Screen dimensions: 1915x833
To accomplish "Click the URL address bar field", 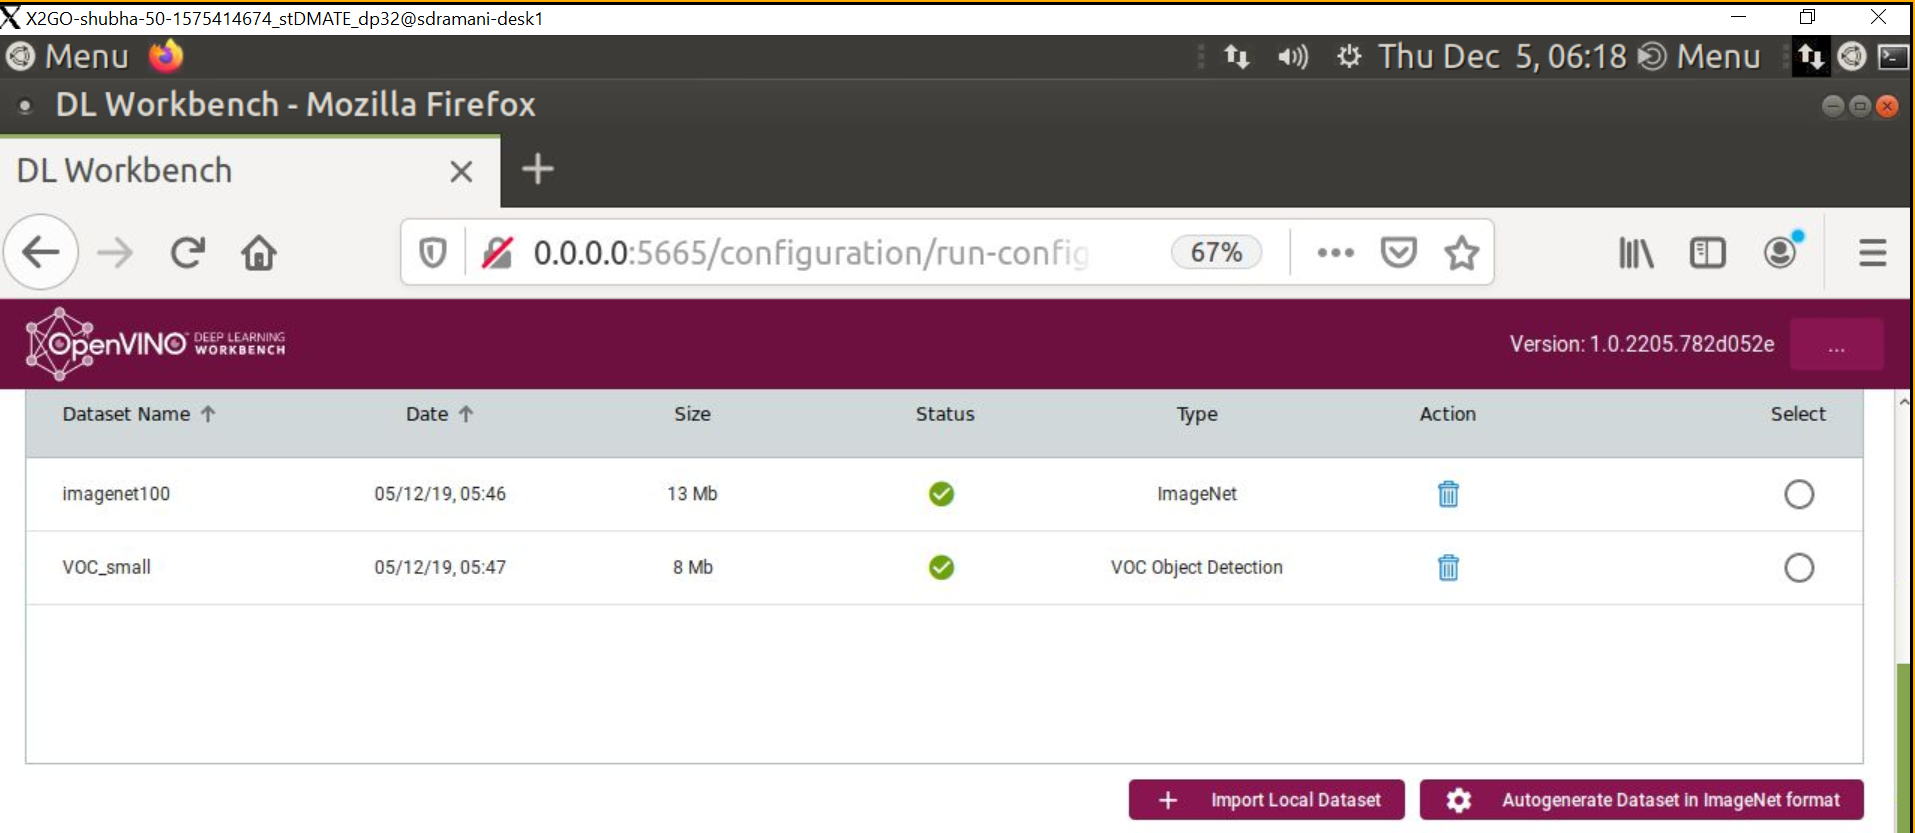I will tap(810, 253).
